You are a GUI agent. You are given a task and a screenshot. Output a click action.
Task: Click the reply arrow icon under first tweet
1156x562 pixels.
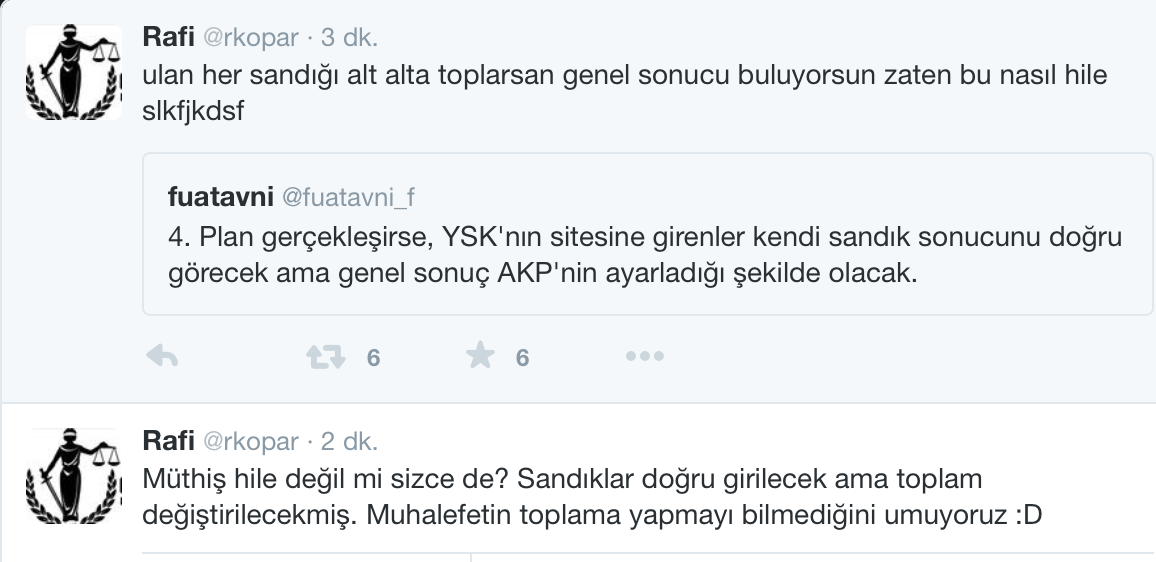pyautogui.click(x=162, y=356)
